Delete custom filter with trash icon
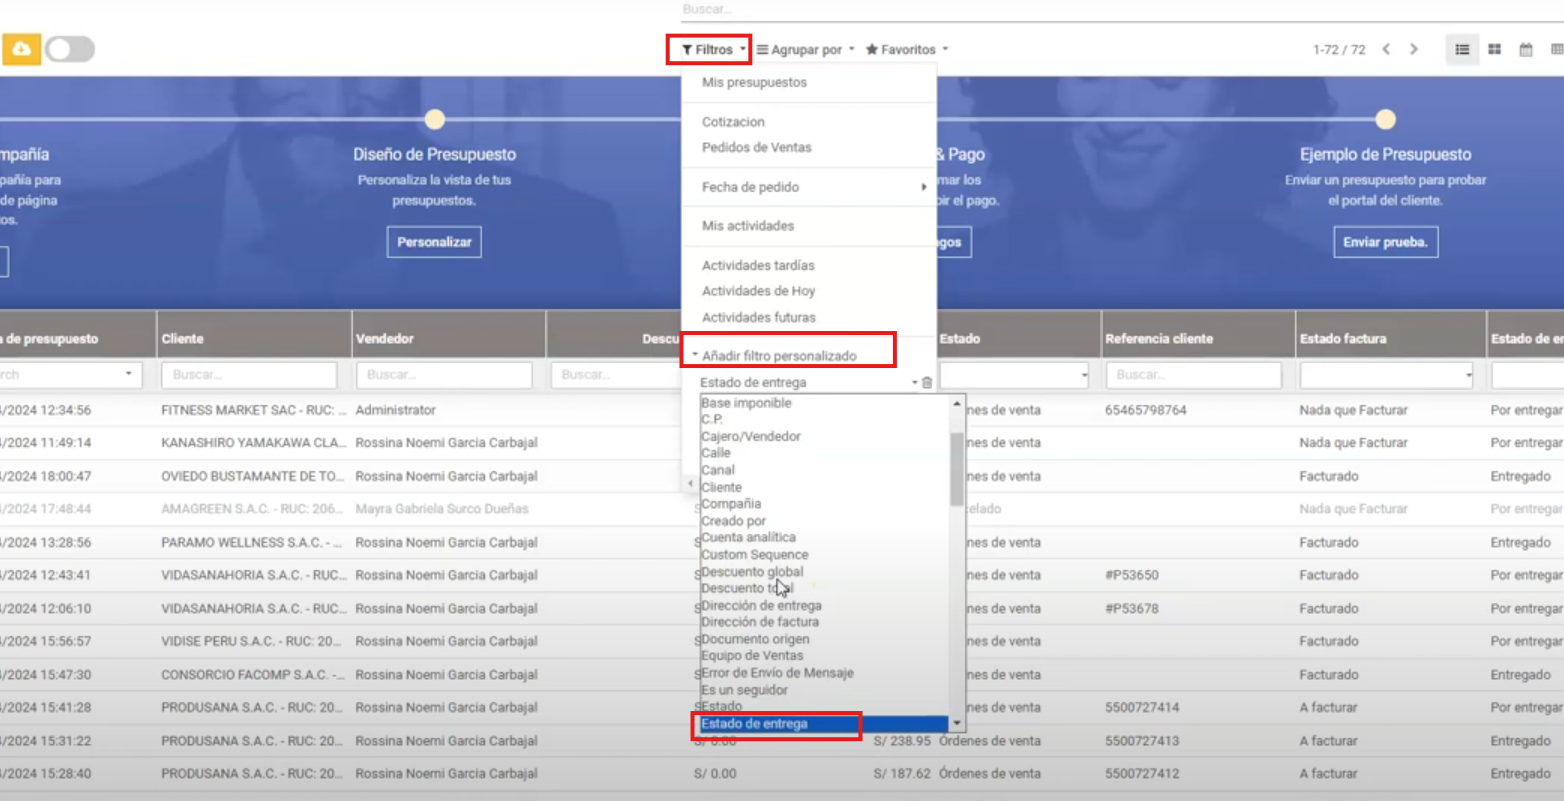Viewport: 1564px width, 801px height. point(927,383)
